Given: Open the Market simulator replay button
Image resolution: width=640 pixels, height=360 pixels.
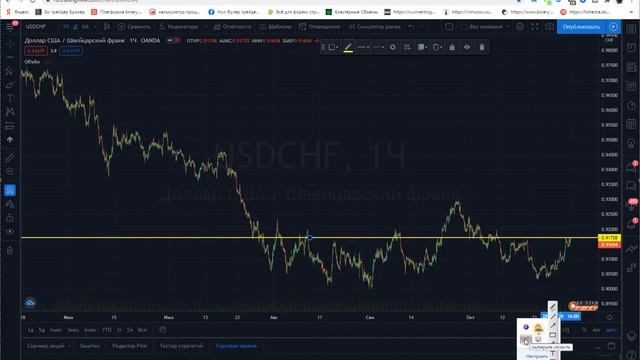Looking at the screenshot, I should [375, 27].
